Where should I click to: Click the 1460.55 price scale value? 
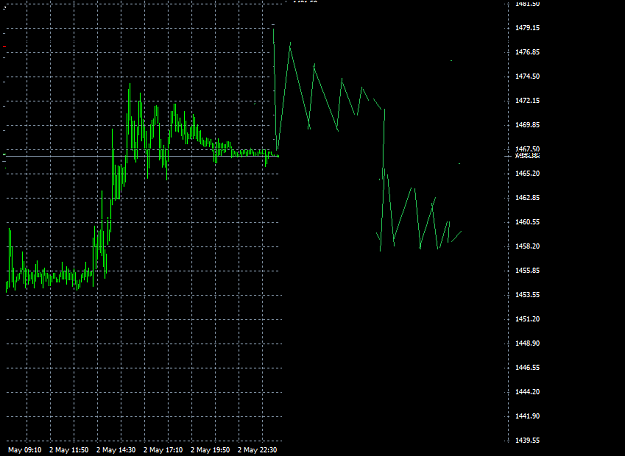(x=527, y=222)
